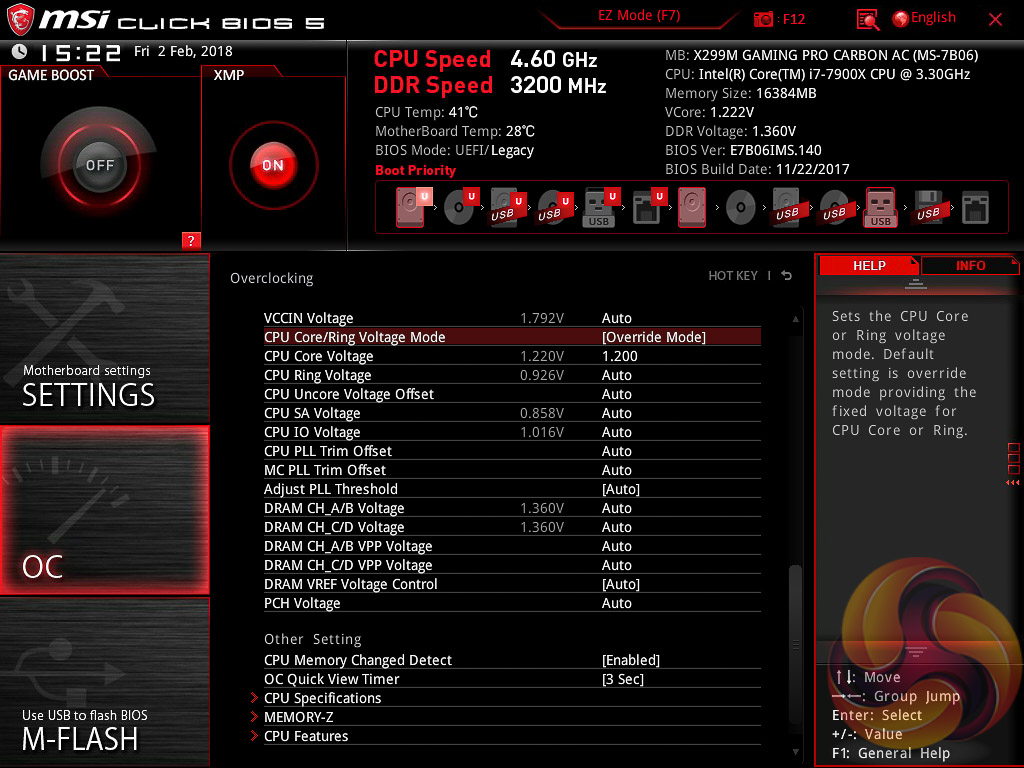This screenshot has height=768, width=1024.
Task: Click the GAME BOOST panel header
Action: [x=51, y=75]
